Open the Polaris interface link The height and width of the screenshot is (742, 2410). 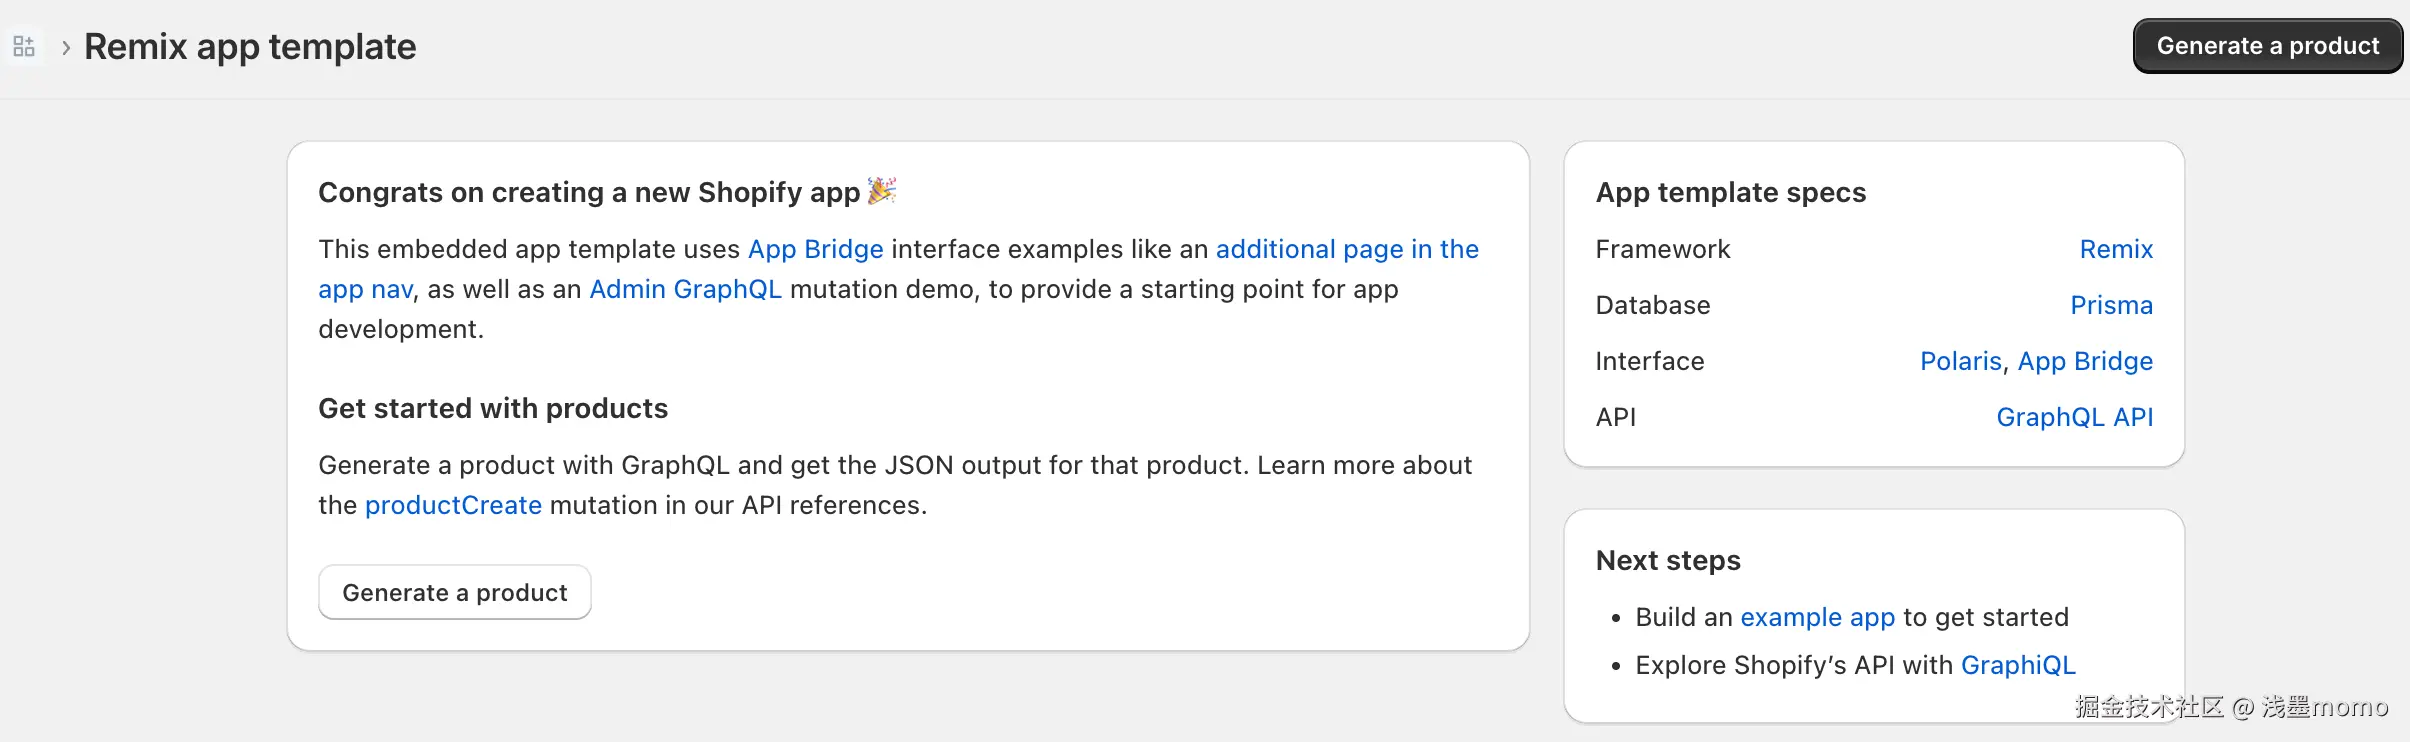[x=1960, y=361]
